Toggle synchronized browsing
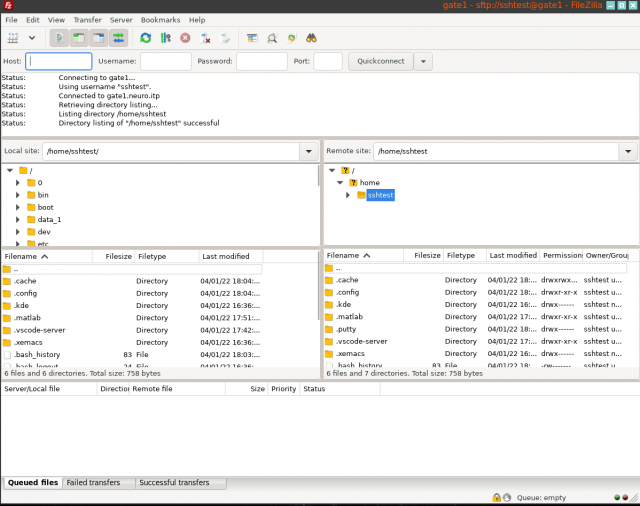Viewport: 640px width, 506px height. pos(291,38)
